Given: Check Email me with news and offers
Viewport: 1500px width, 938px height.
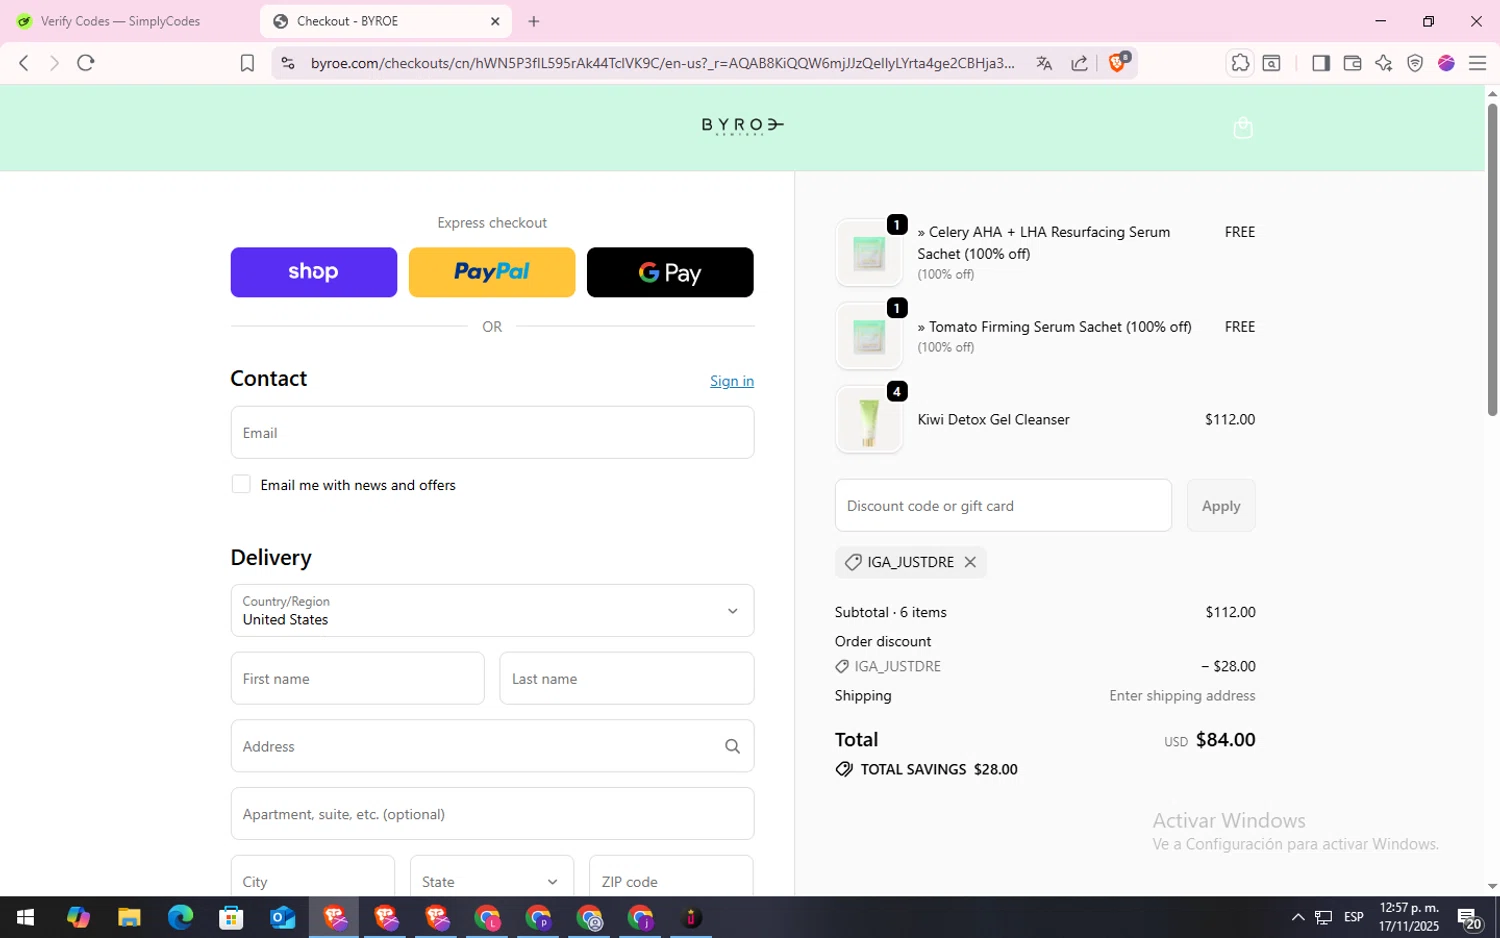Looking at the screenshot, I should (241, 484).
